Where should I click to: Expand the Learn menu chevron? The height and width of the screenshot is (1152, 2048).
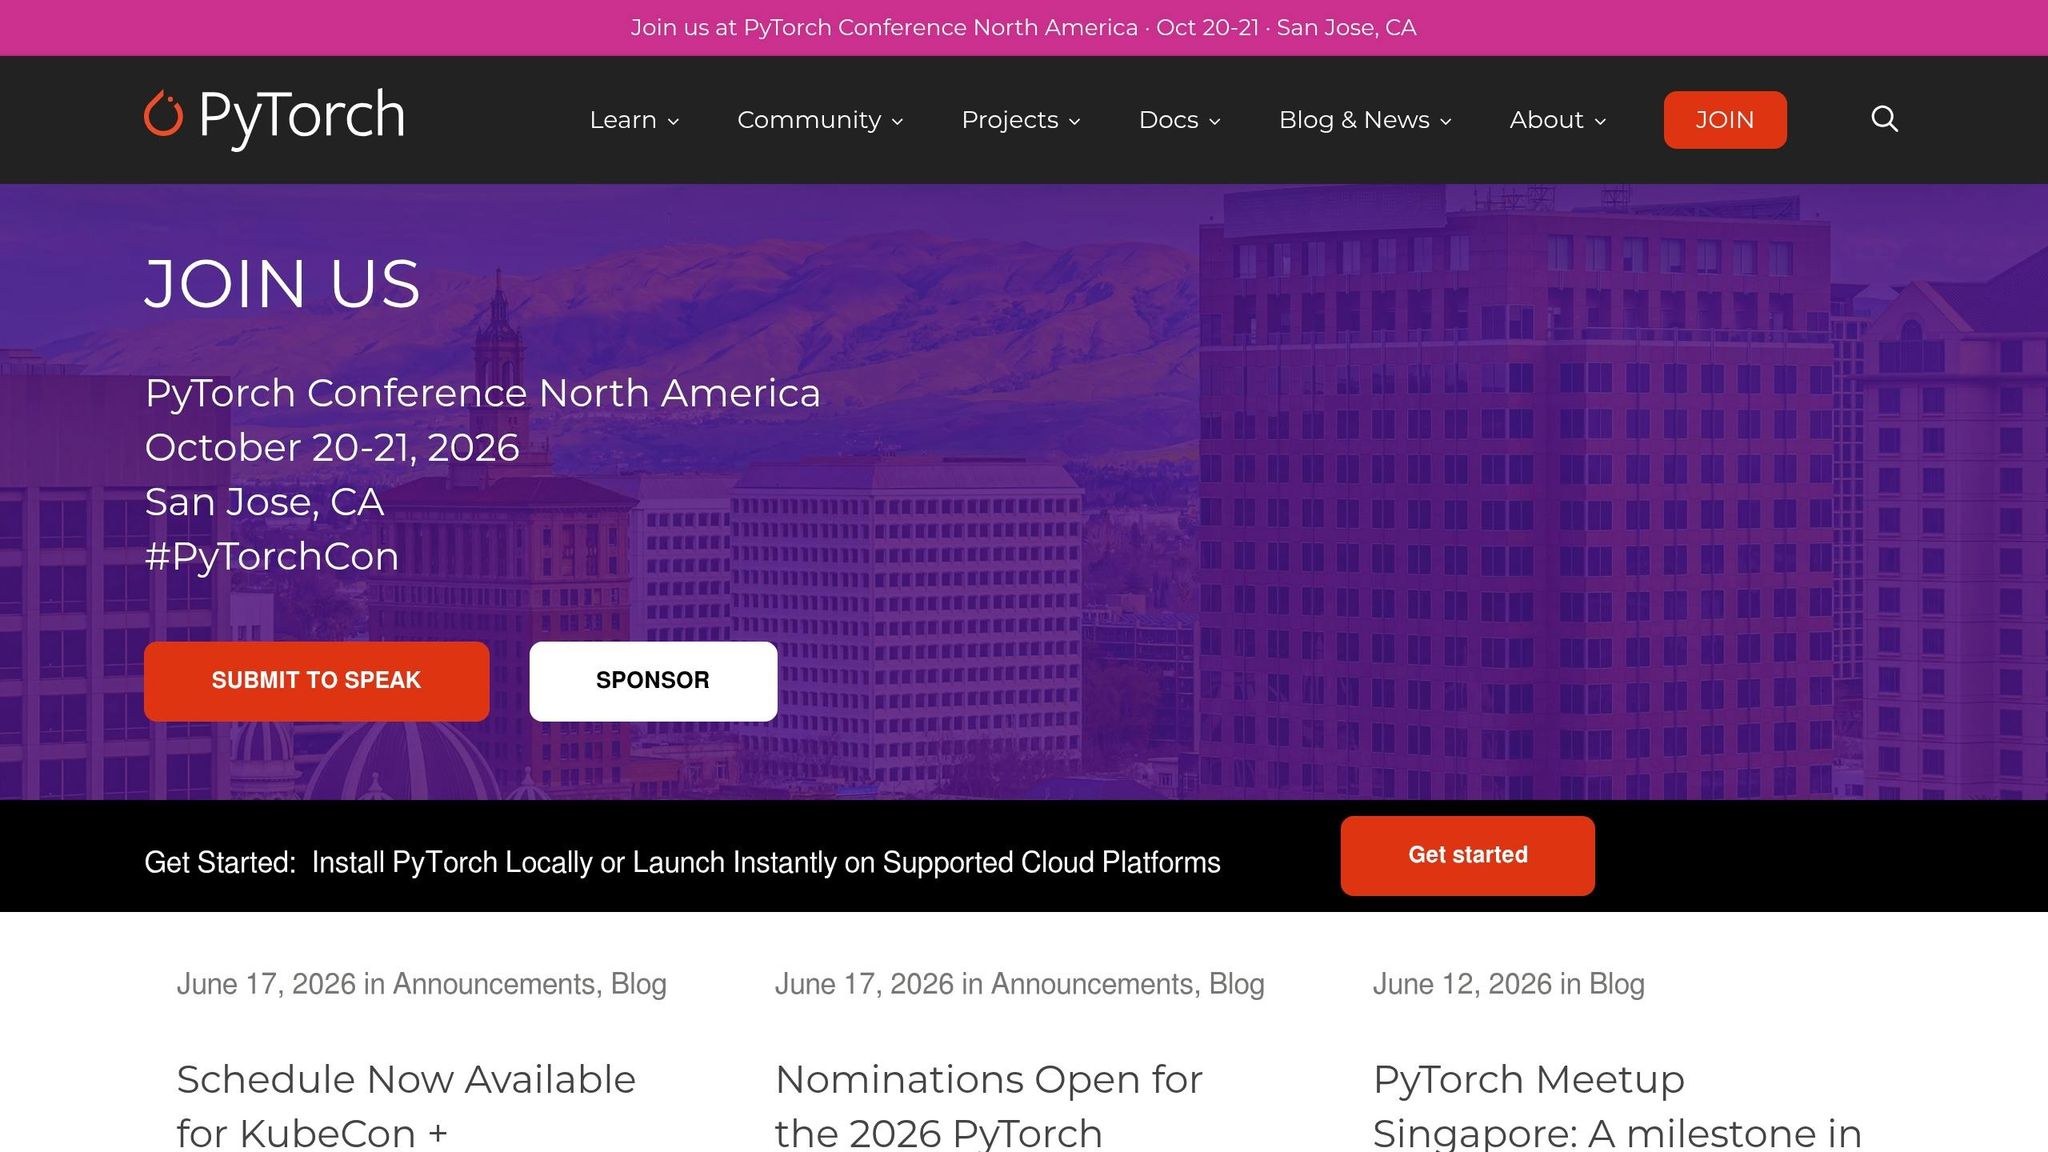pyautogui.click(x=674, y=122)
